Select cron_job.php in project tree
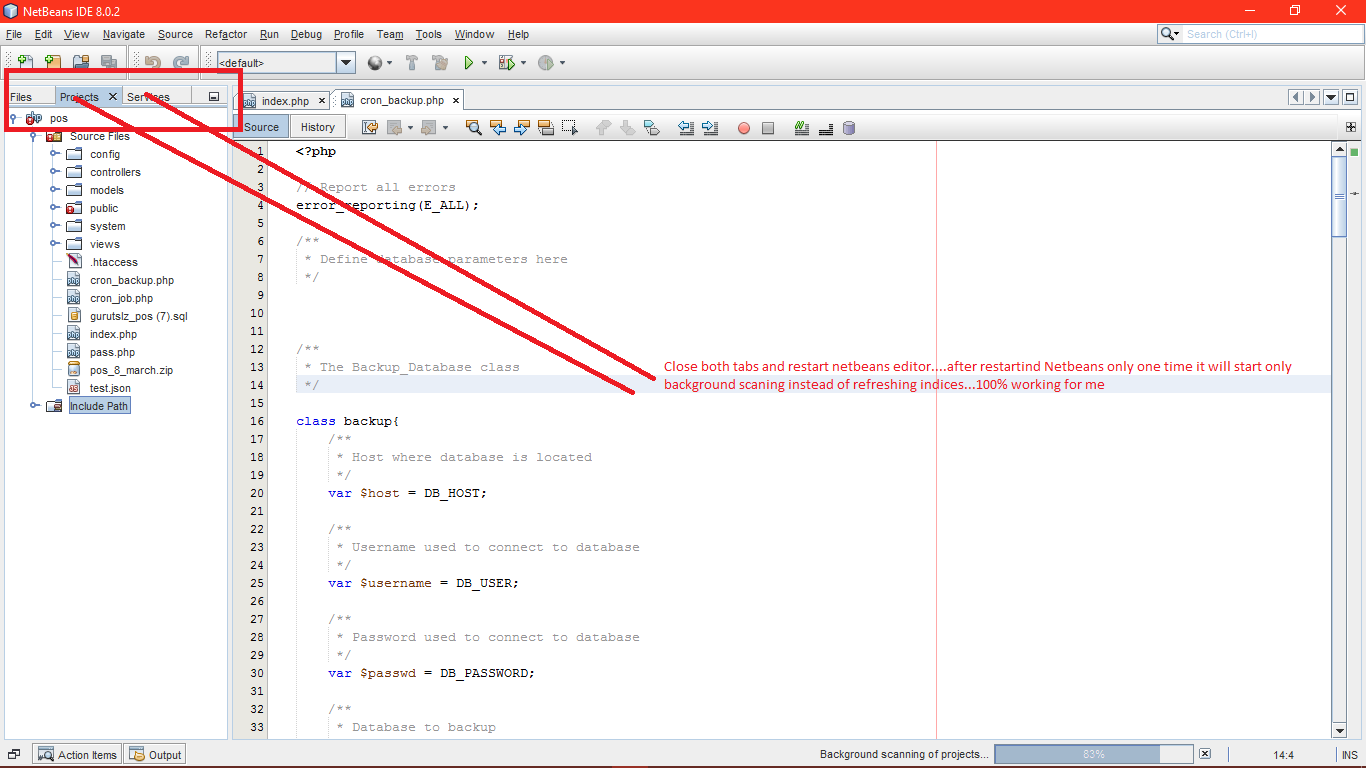Image resolution: width=1366 pixels, height=768 pixels. [x=121, y=298]
